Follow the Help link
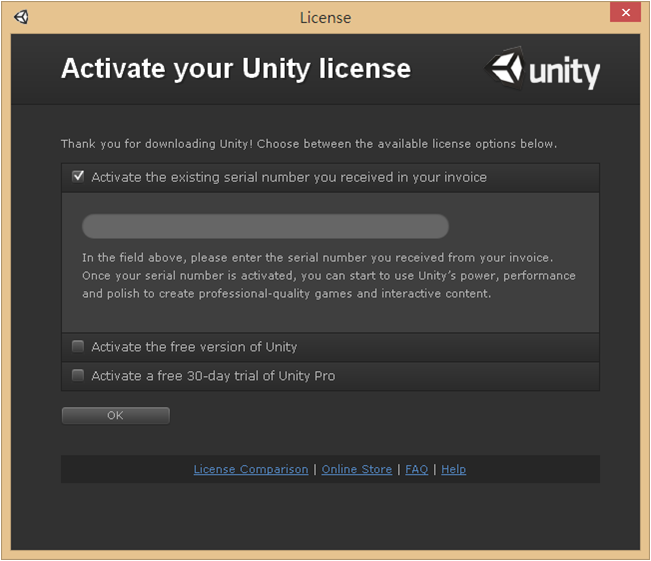Image resolution: width=651 pixels, height=561 pixels. pos(453,469)
